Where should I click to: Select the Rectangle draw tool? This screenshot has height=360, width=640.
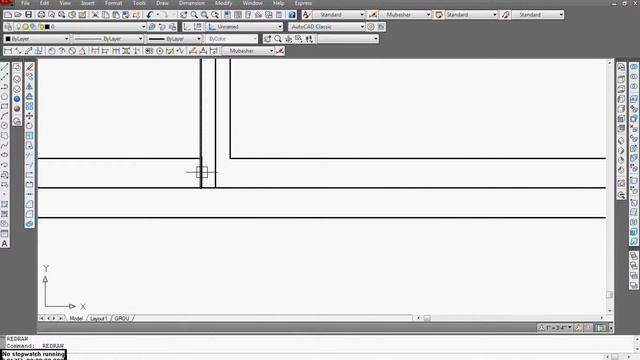tap(4, 106)
